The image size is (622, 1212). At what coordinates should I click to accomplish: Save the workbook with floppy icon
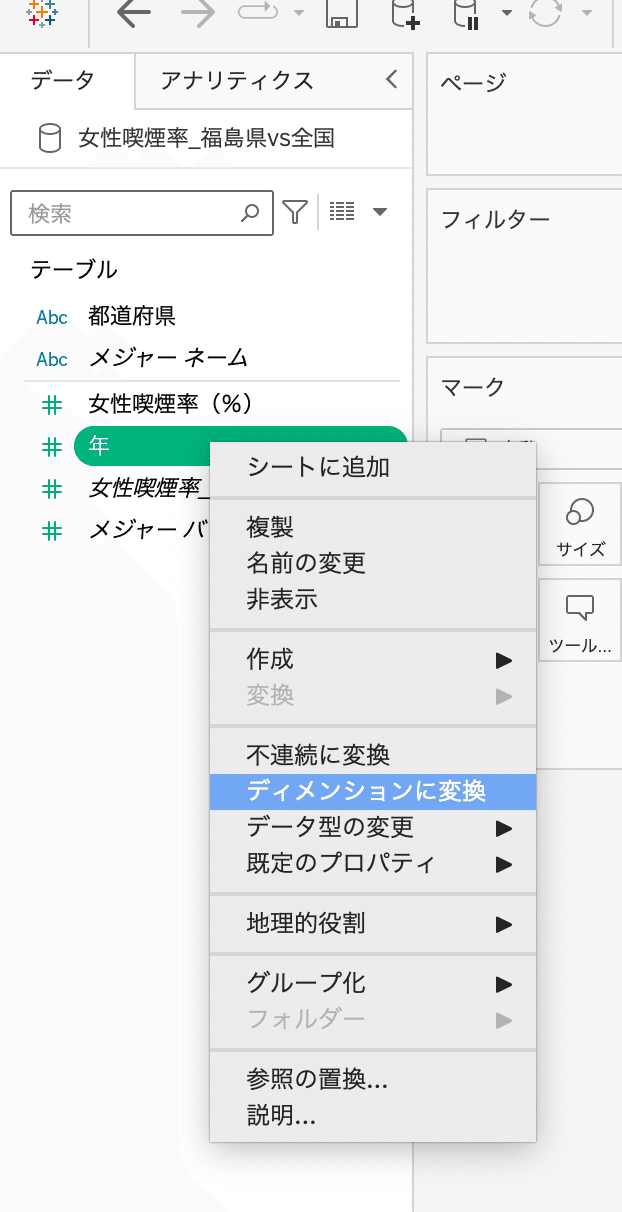[x=342, y=13]
